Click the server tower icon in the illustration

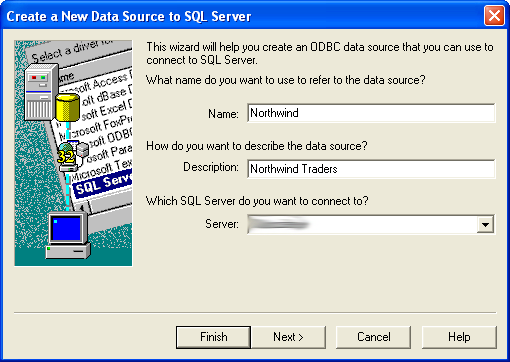tap(41, 92)
